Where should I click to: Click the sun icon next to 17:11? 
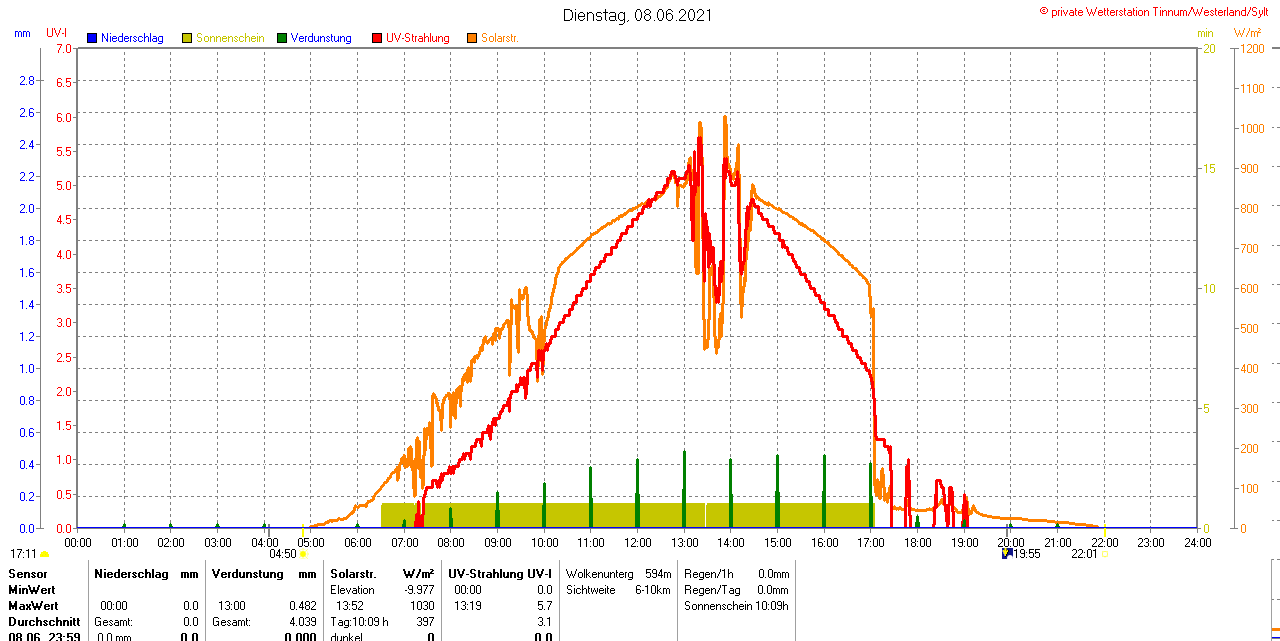[x=45, y=554]
